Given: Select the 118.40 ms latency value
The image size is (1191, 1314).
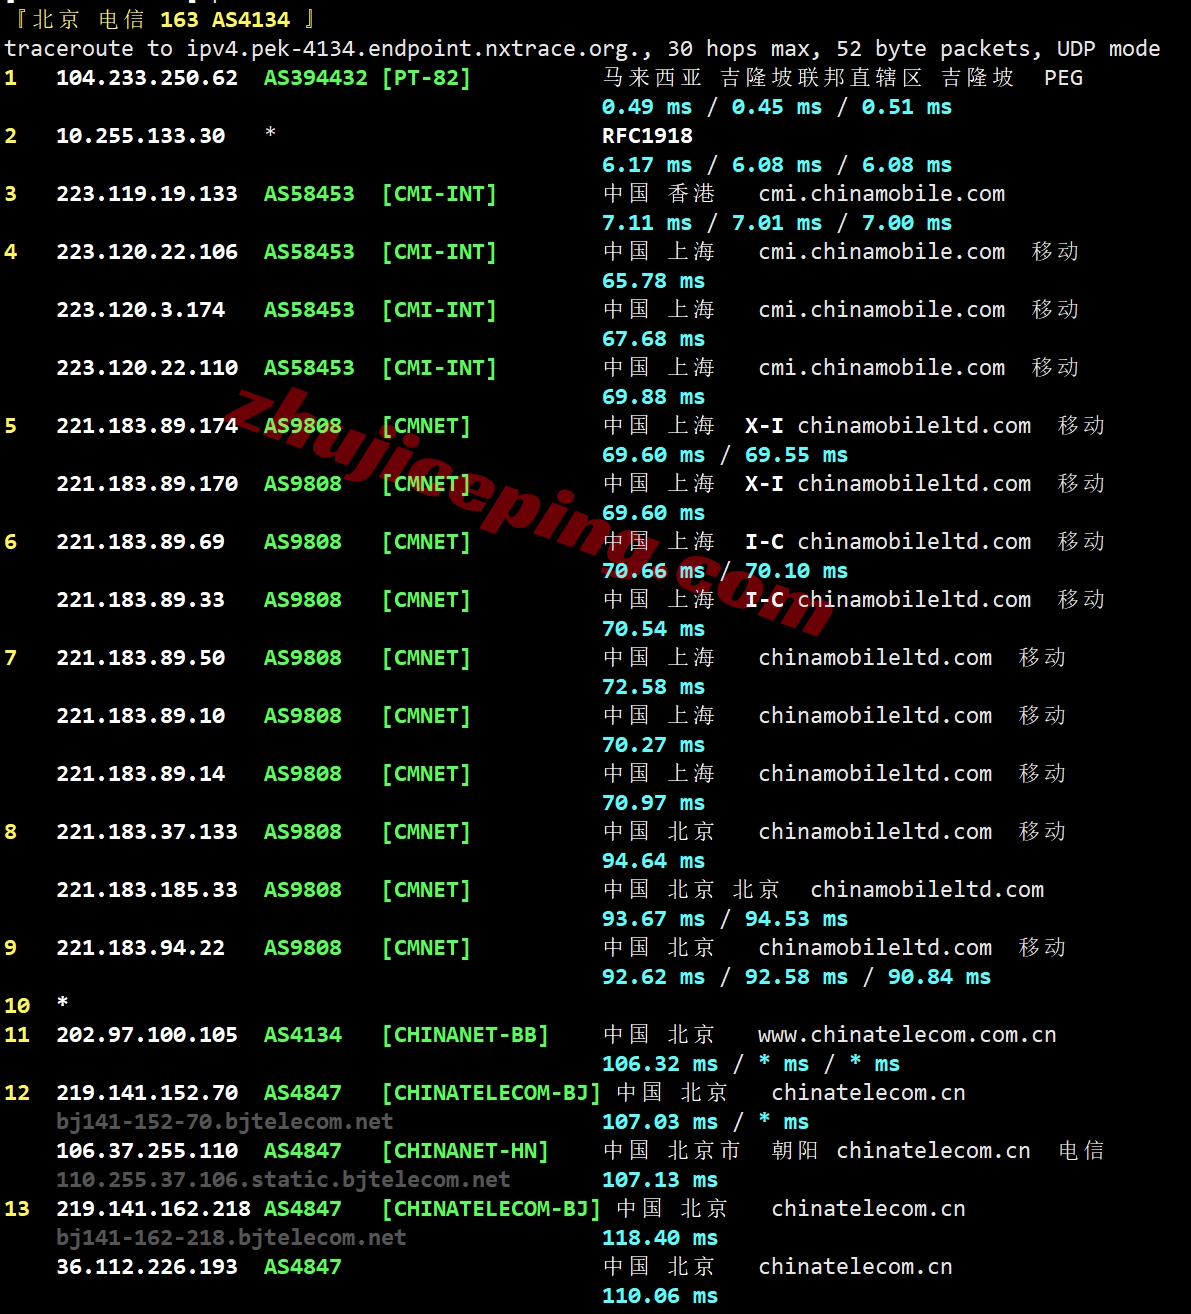Looking at the screenshot, I should tap(660, 1238).
